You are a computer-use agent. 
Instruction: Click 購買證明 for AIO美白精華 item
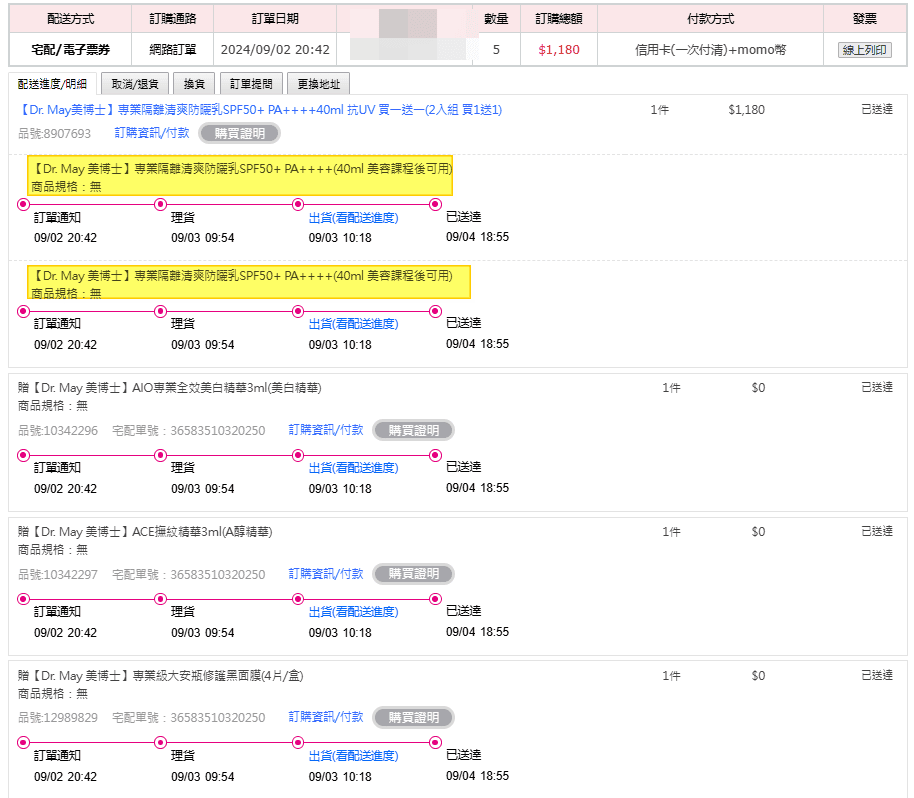click(x=413, y=431)
